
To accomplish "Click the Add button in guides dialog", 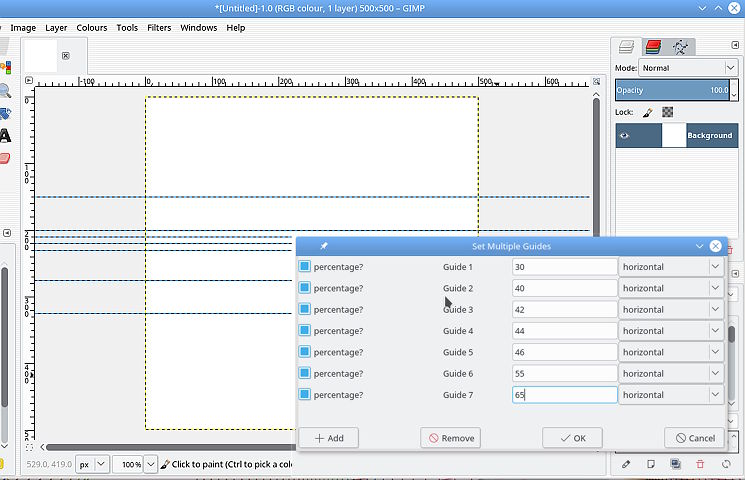I will (329, 438).
